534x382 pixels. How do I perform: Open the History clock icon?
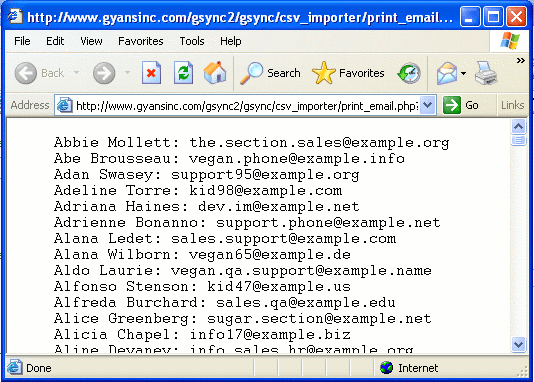[x=409, y=73]
